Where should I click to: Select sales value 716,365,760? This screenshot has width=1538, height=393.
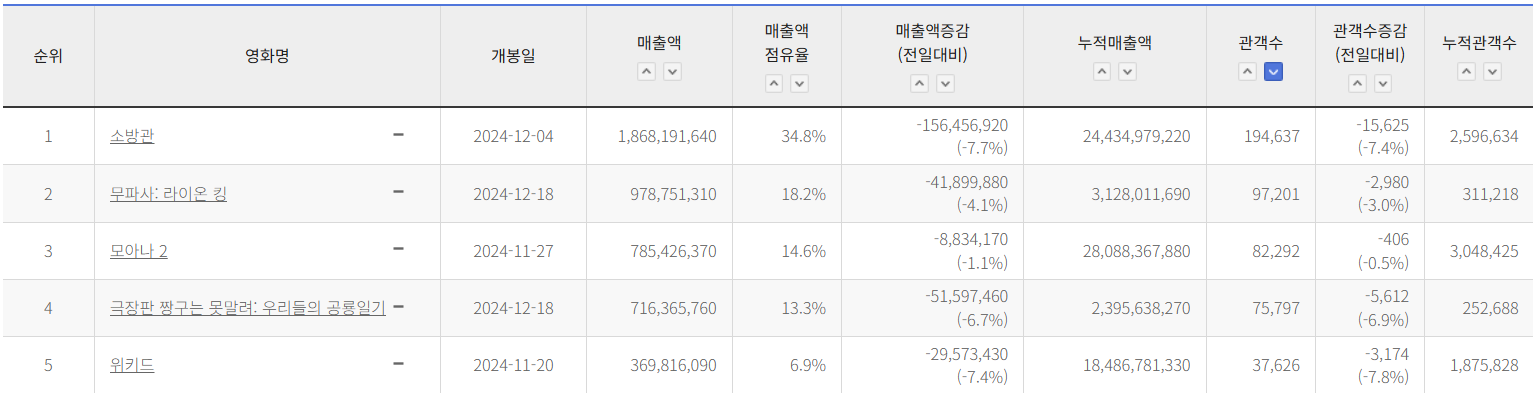click(x=674, y=309)
